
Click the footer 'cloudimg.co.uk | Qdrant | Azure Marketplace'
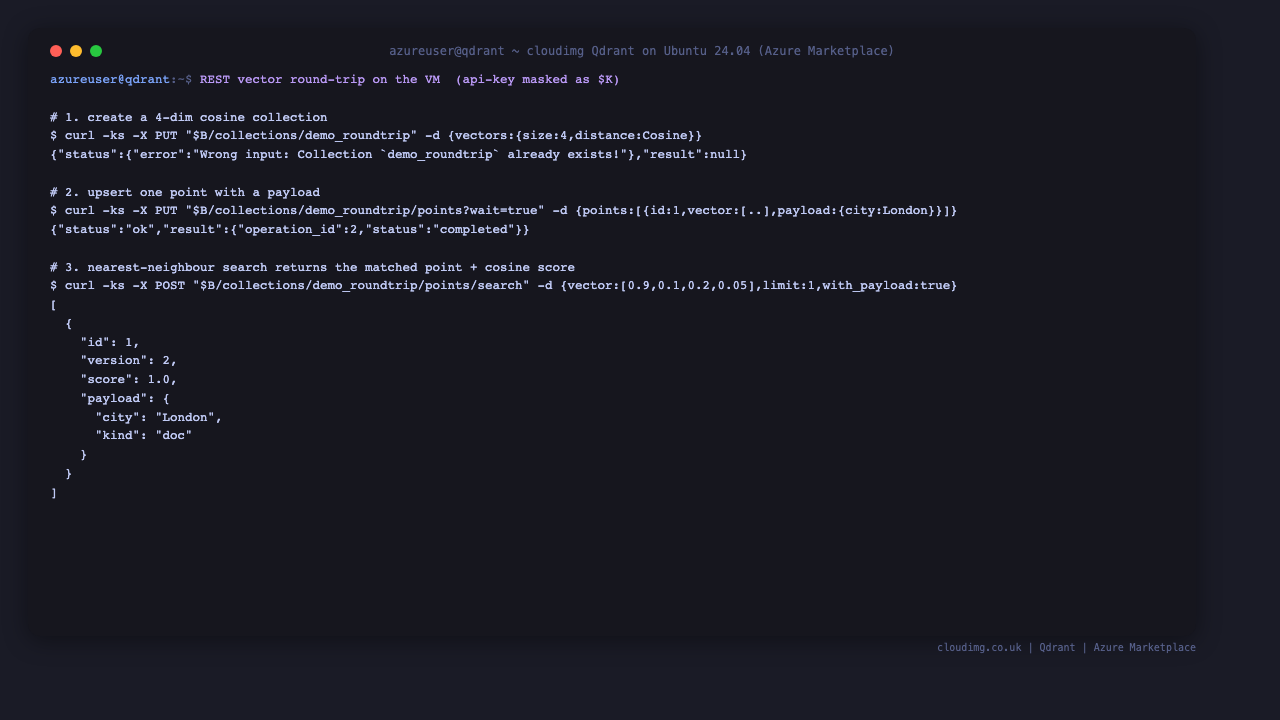click(x=1066, y=647)
